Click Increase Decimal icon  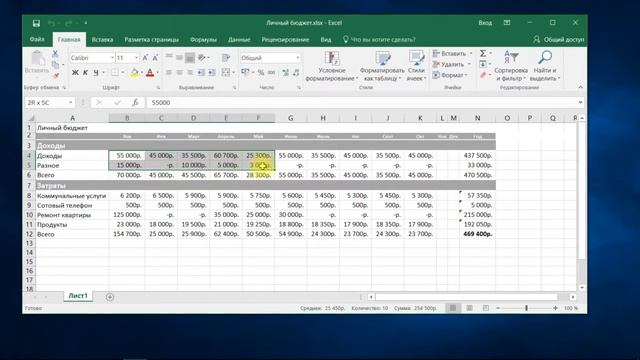[x=285, y=73]
